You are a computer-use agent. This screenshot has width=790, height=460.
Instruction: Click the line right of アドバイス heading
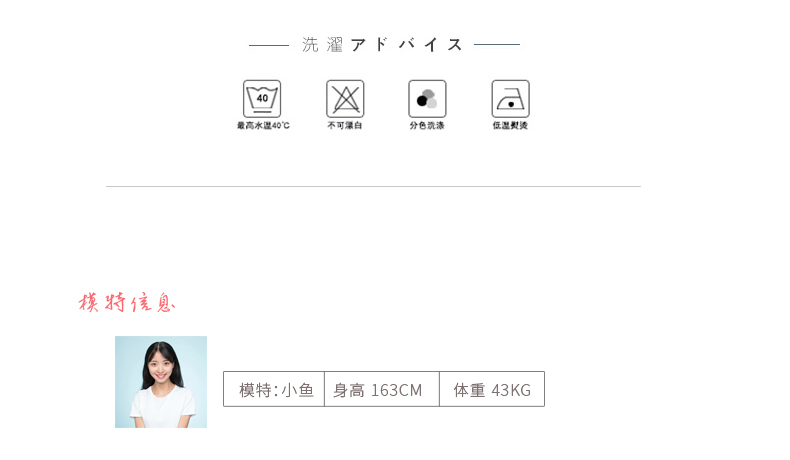click(x=497, y=45)
